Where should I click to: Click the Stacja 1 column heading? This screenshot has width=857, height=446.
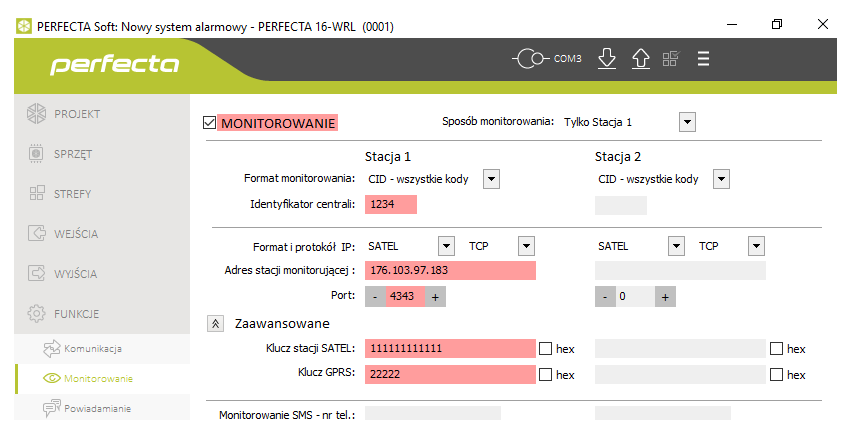pyautogui.click(x=388, y=157)
